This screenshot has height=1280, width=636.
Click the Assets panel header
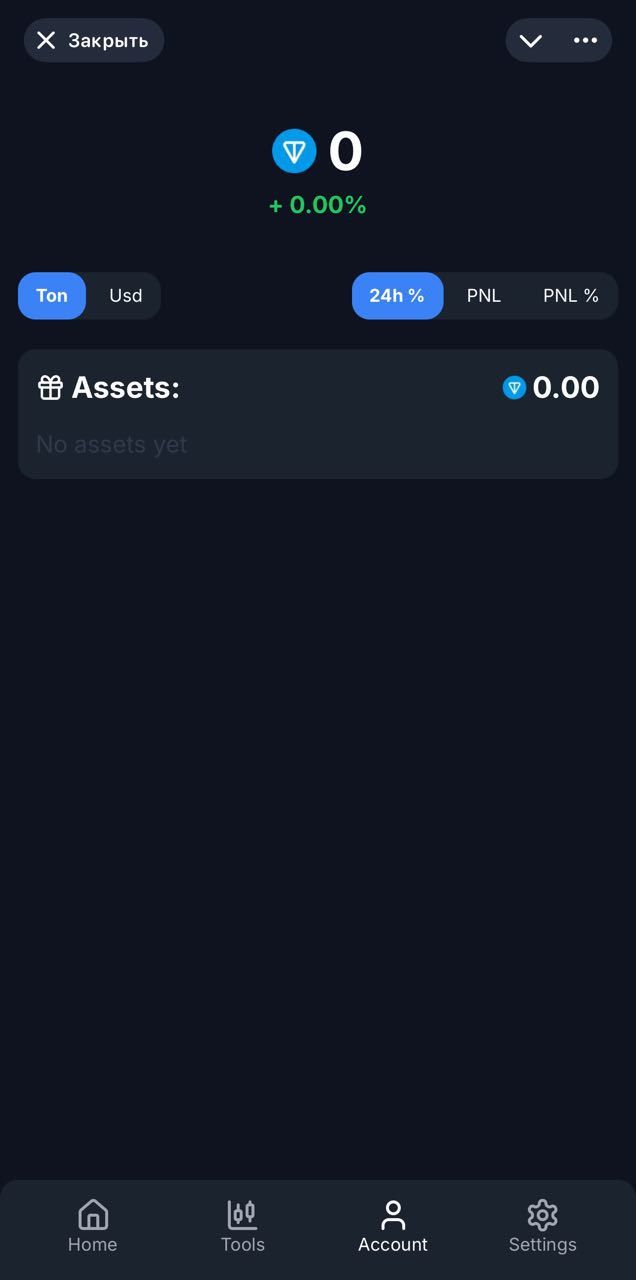click(129, 387)
